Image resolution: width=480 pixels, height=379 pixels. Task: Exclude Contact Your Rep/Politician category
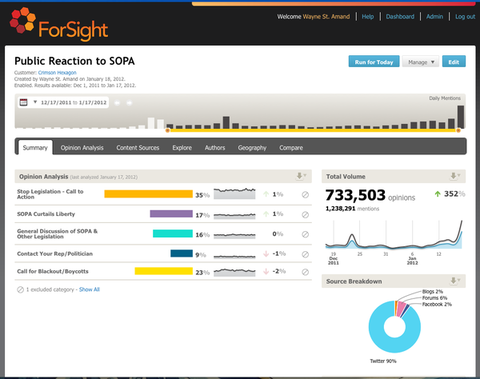(x=305, y=254)
